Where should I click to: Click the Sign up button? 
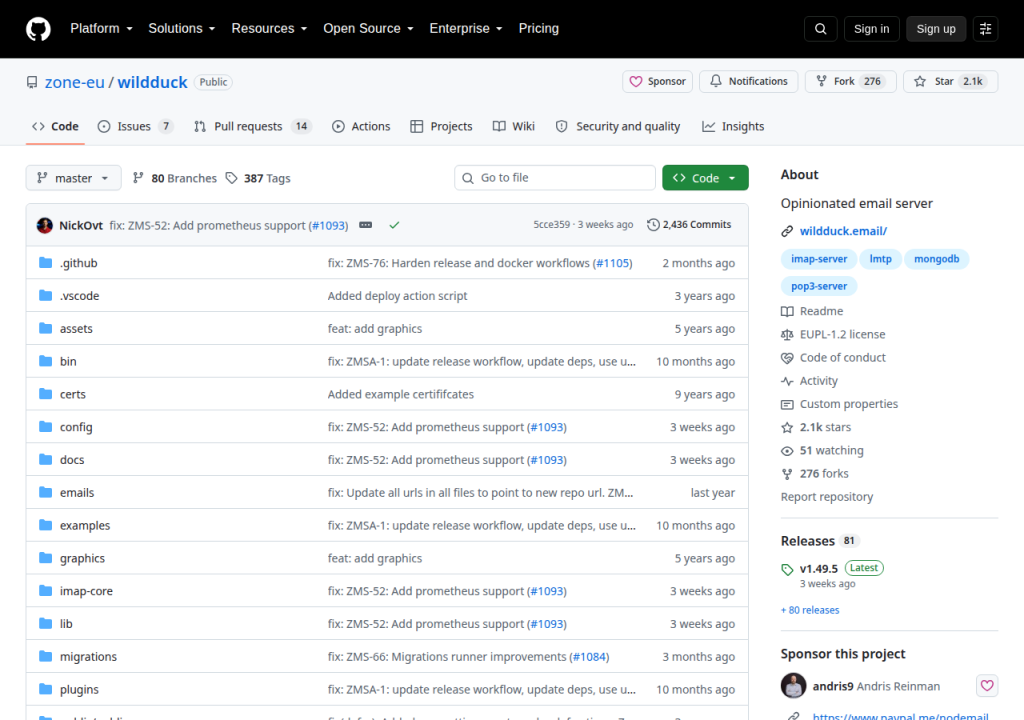[936, 29]
